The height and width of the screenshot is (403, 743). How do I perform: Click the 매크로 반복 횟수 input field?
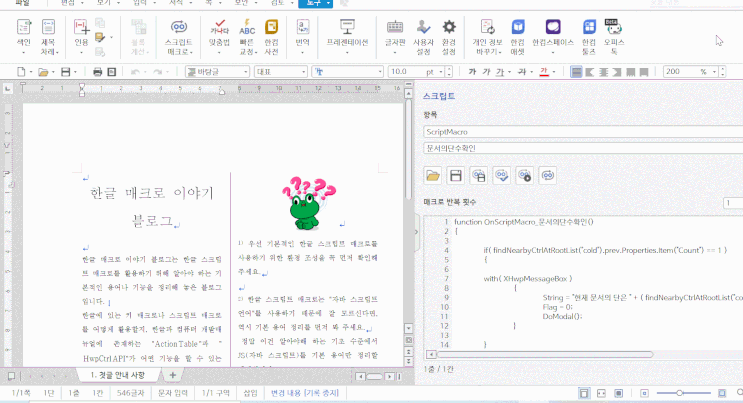pos(733,202)
